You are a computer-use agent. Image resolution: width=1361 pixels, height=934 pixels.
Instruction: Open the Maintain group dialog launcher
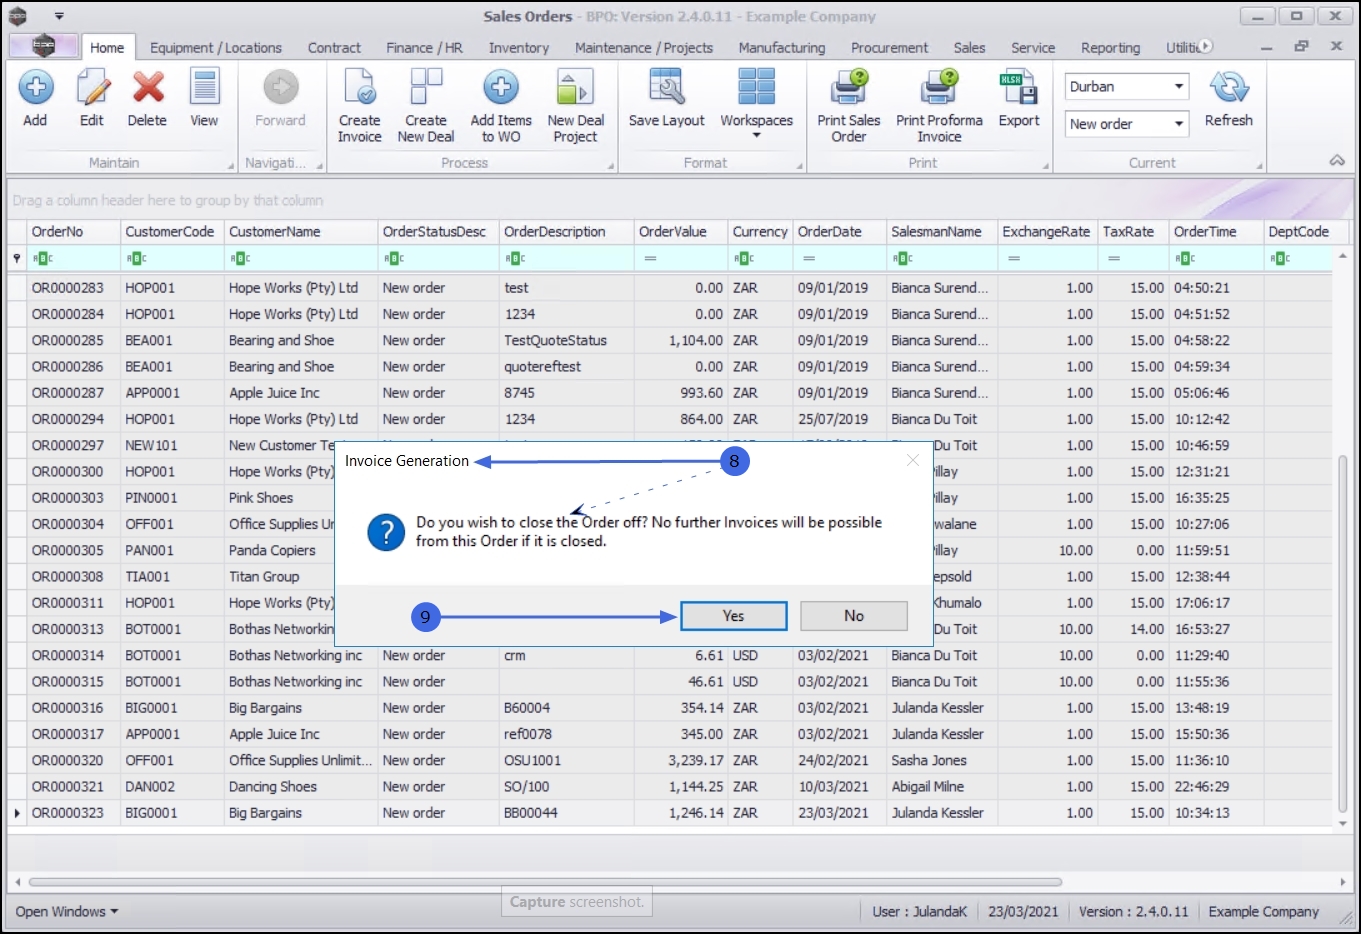point(230,166)
